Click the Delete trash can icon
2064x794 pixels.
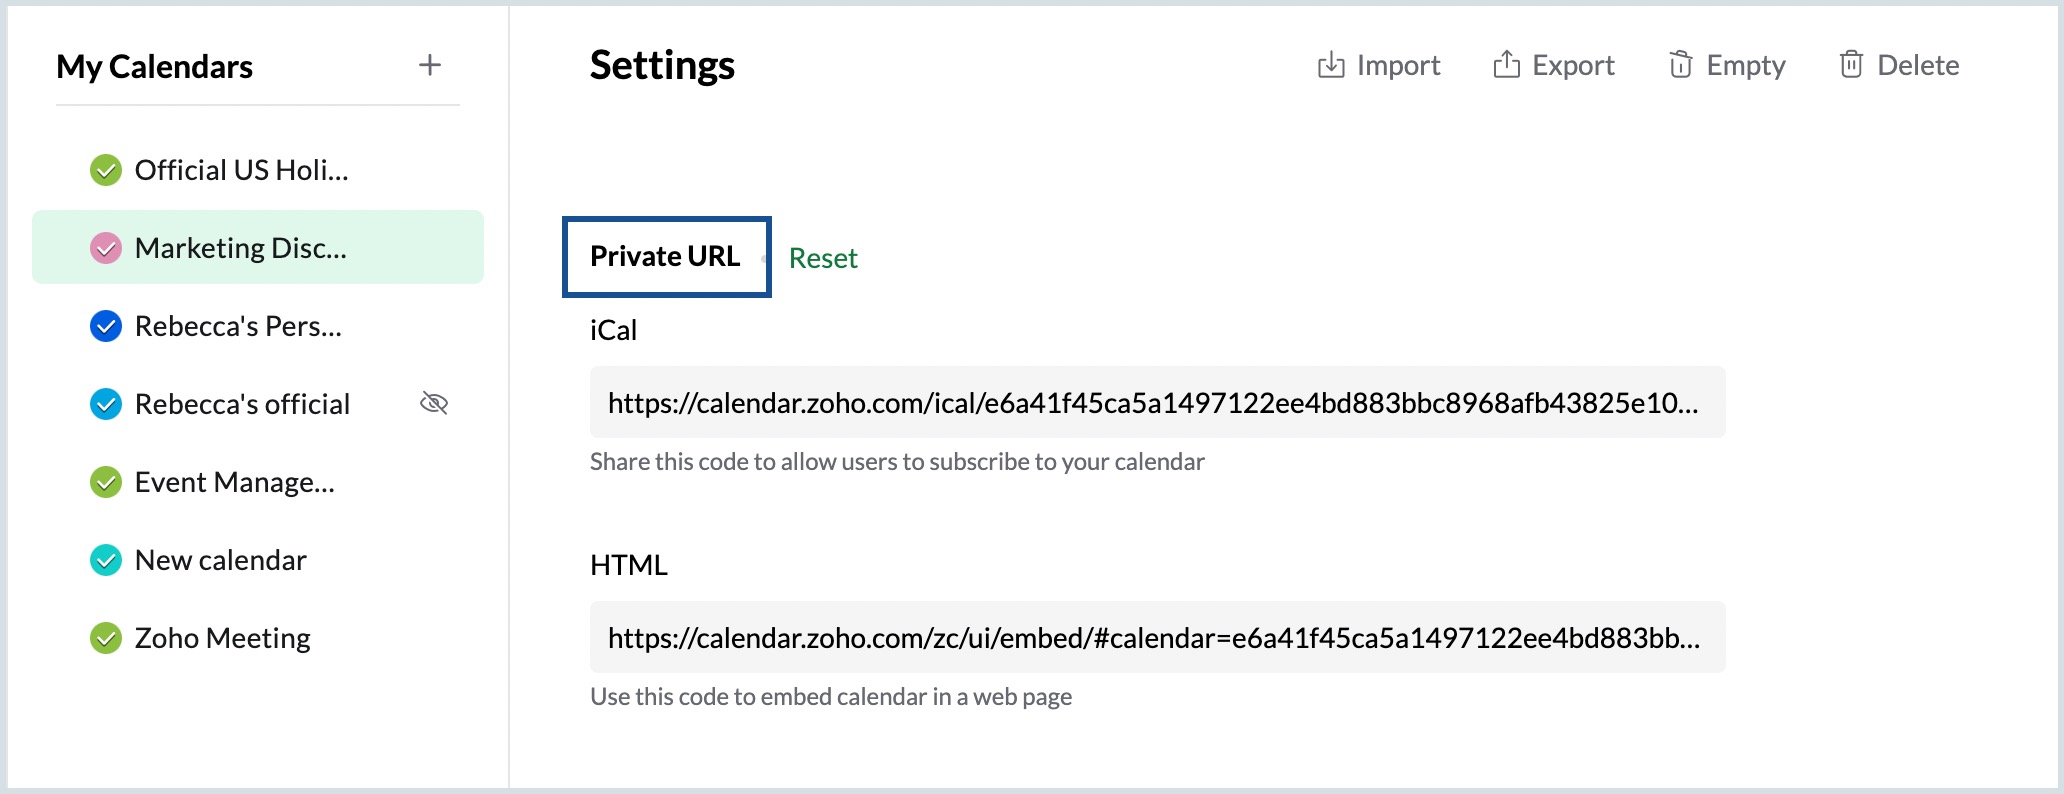[x=1851, y=66]
